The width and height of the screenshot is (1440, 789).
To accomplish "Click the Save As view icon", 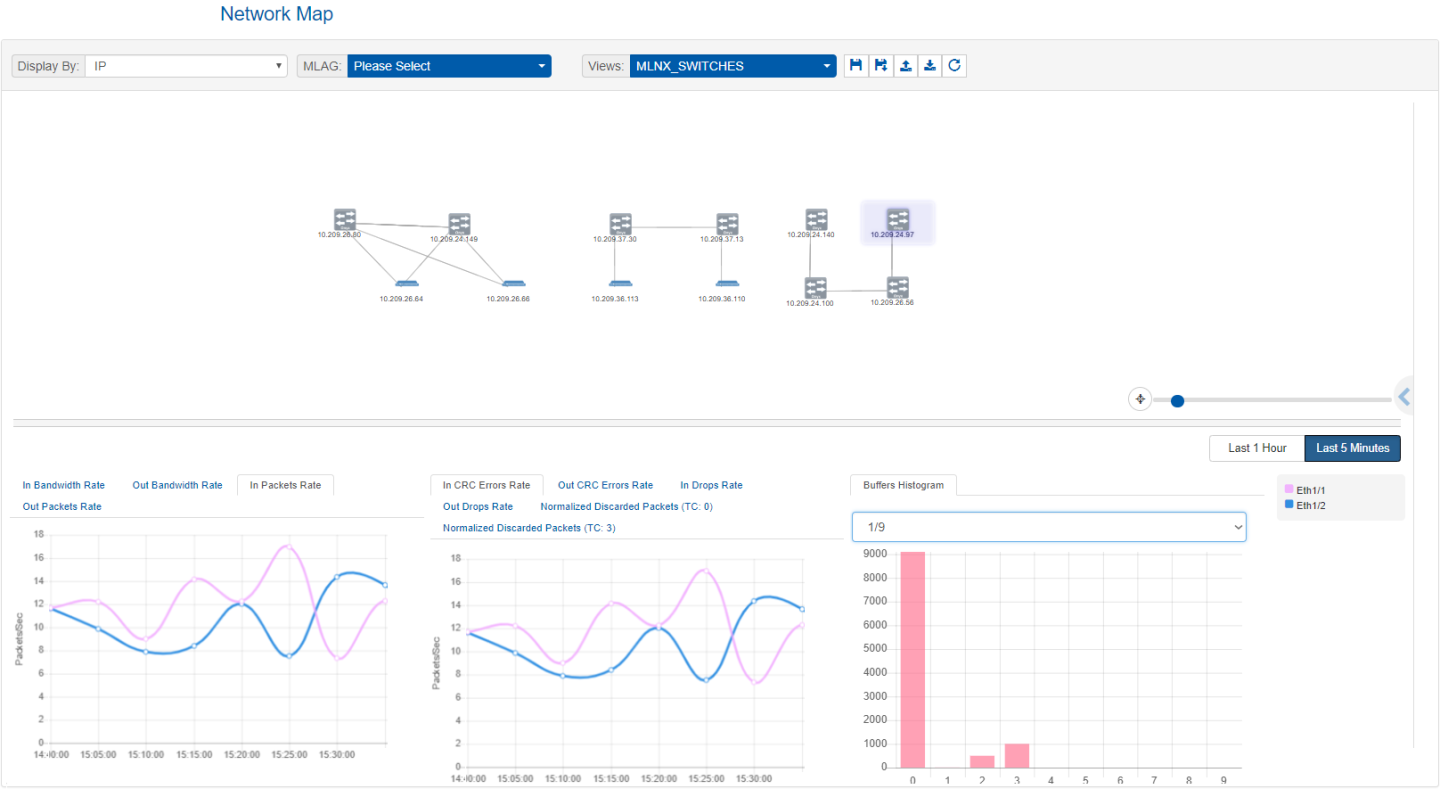I will [881, 66].
